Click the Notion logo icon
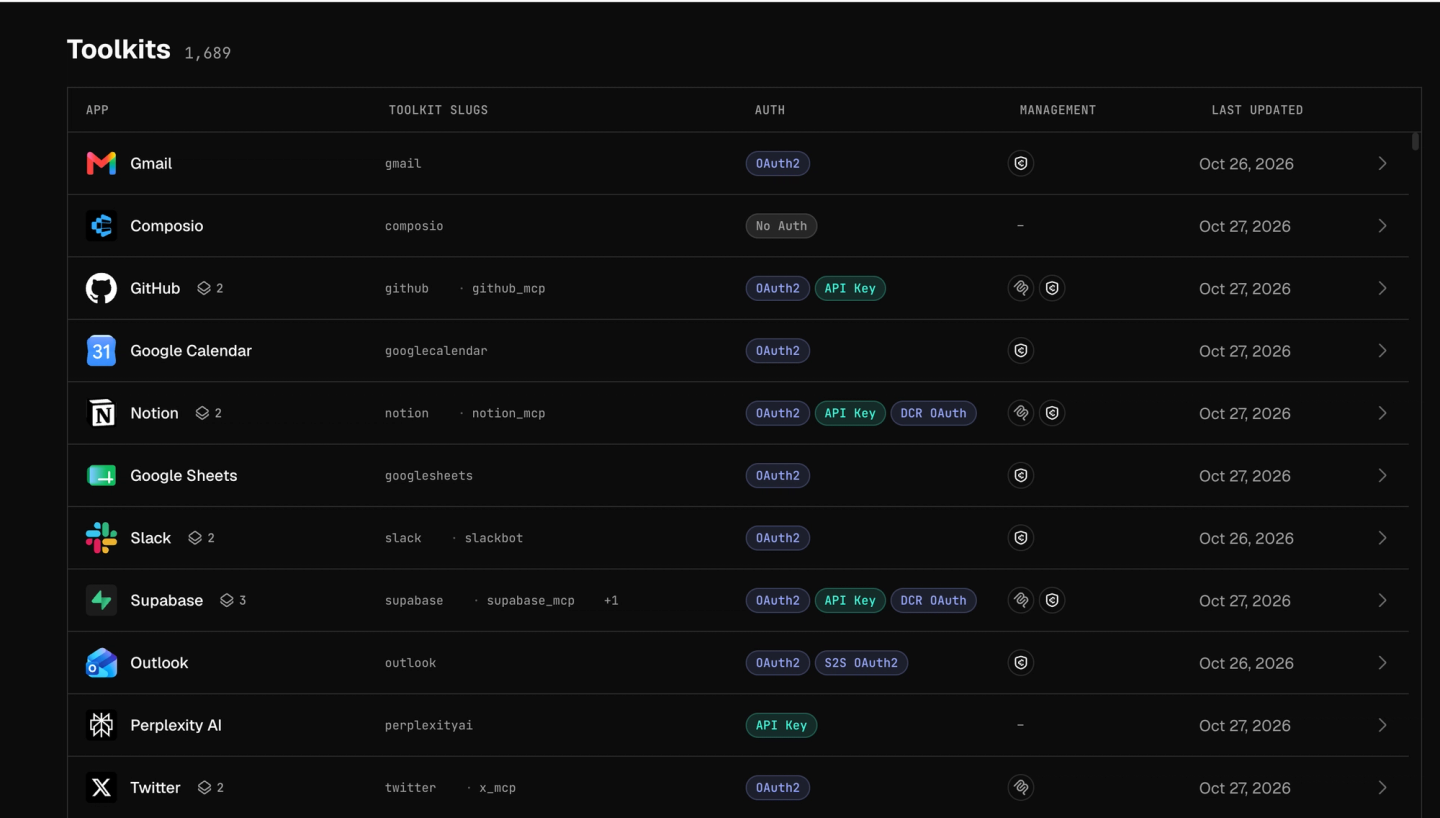The image size is (1440, 818). [101, 413]
